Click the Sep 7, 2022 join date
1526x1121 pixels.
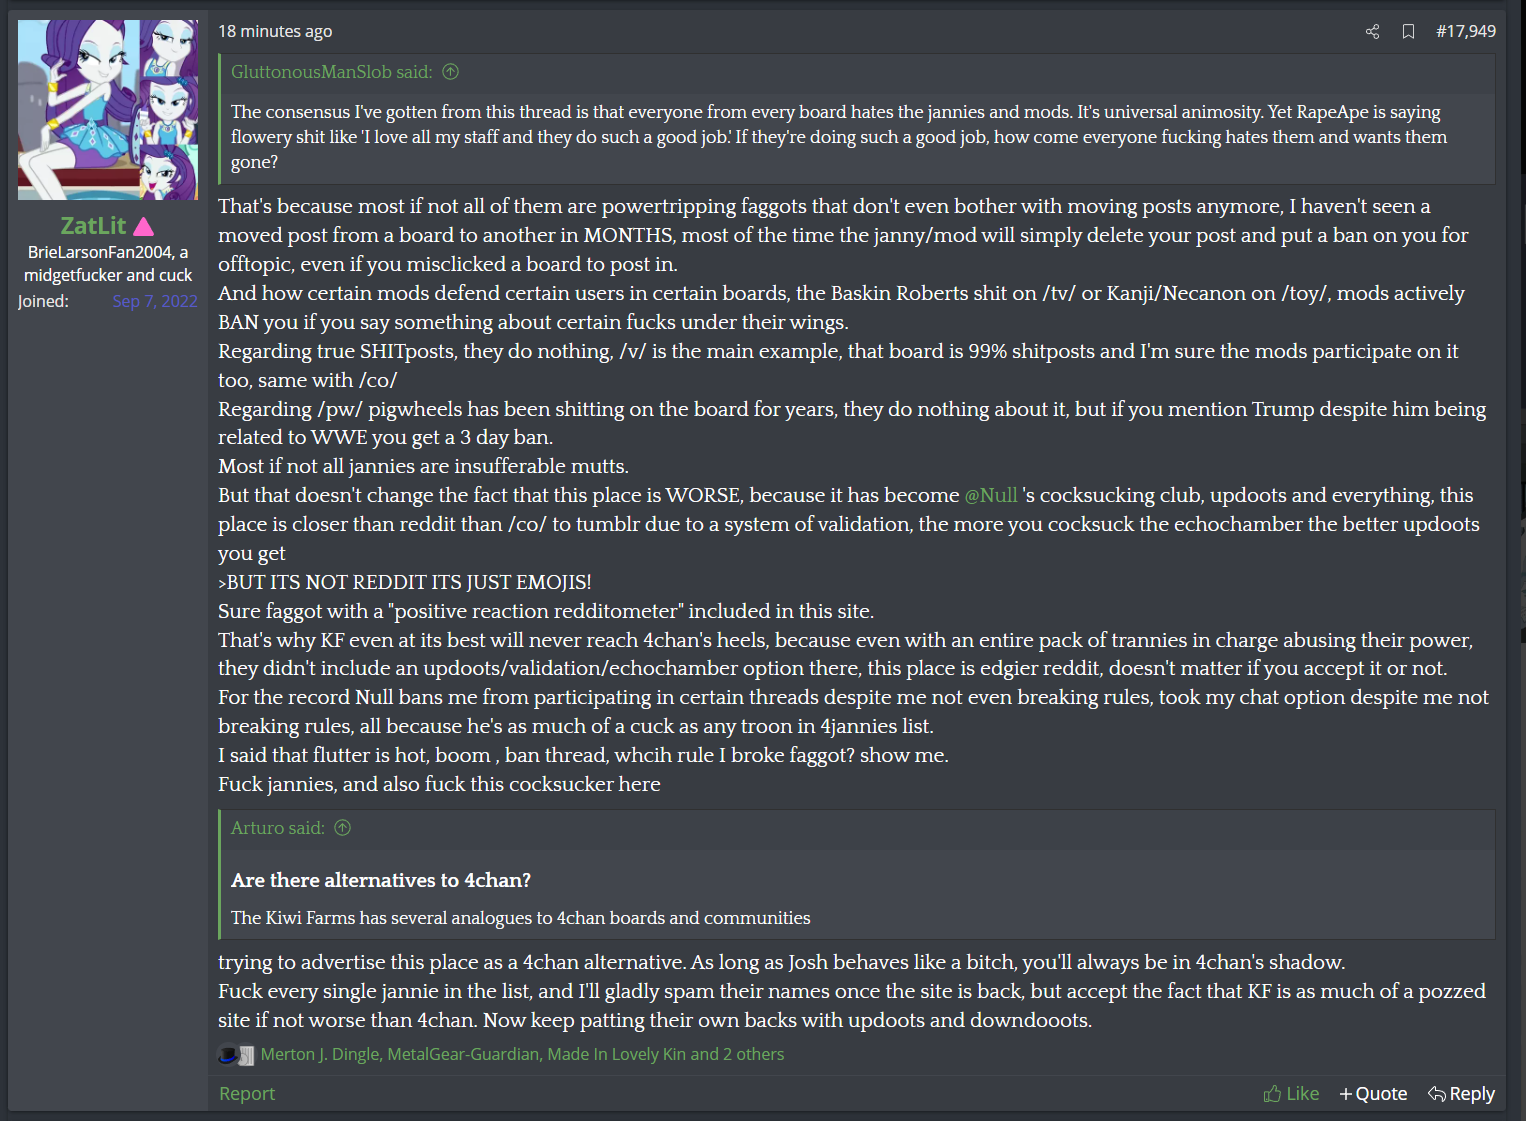[155, 301]
